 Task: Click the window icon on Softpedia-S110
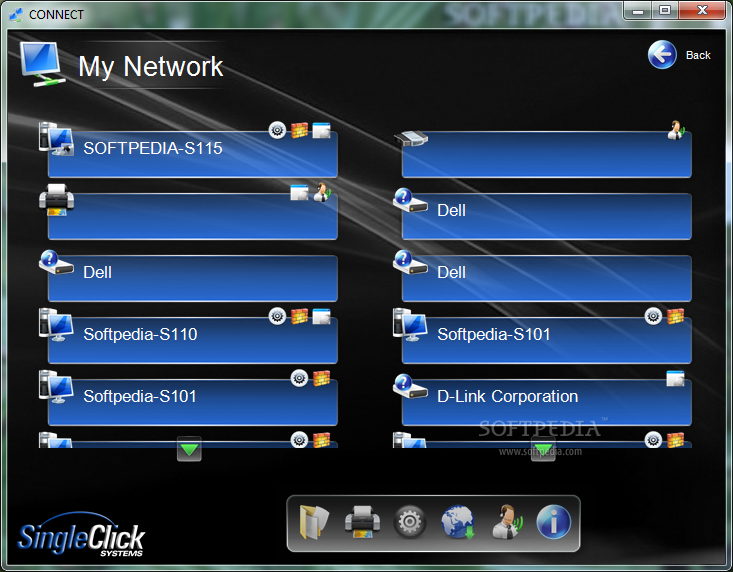(x=322, y=316)
